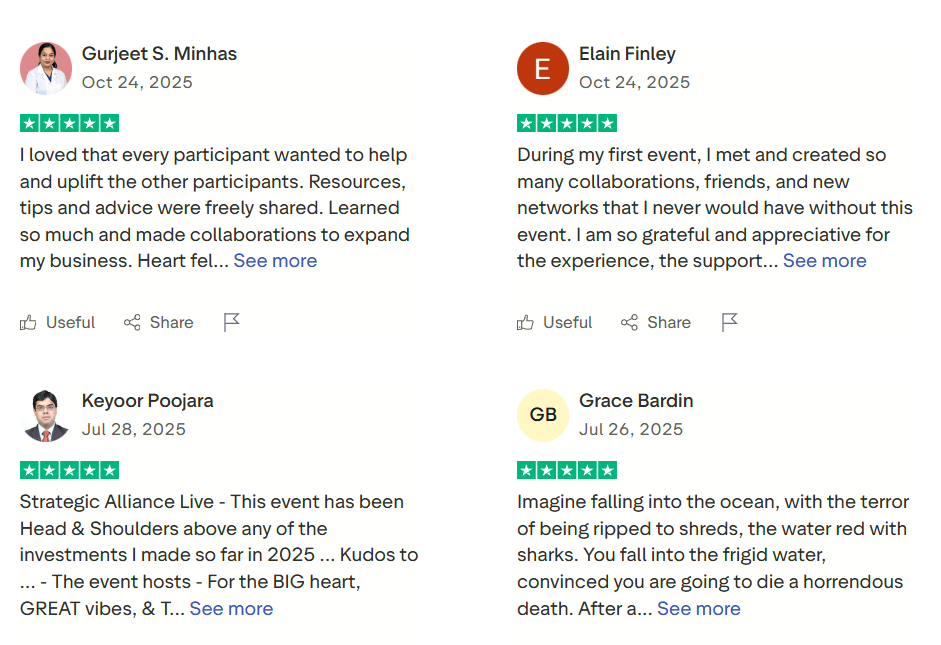
Task: Mark Elain Finley's review as Useful
Action: coord(555,323)
